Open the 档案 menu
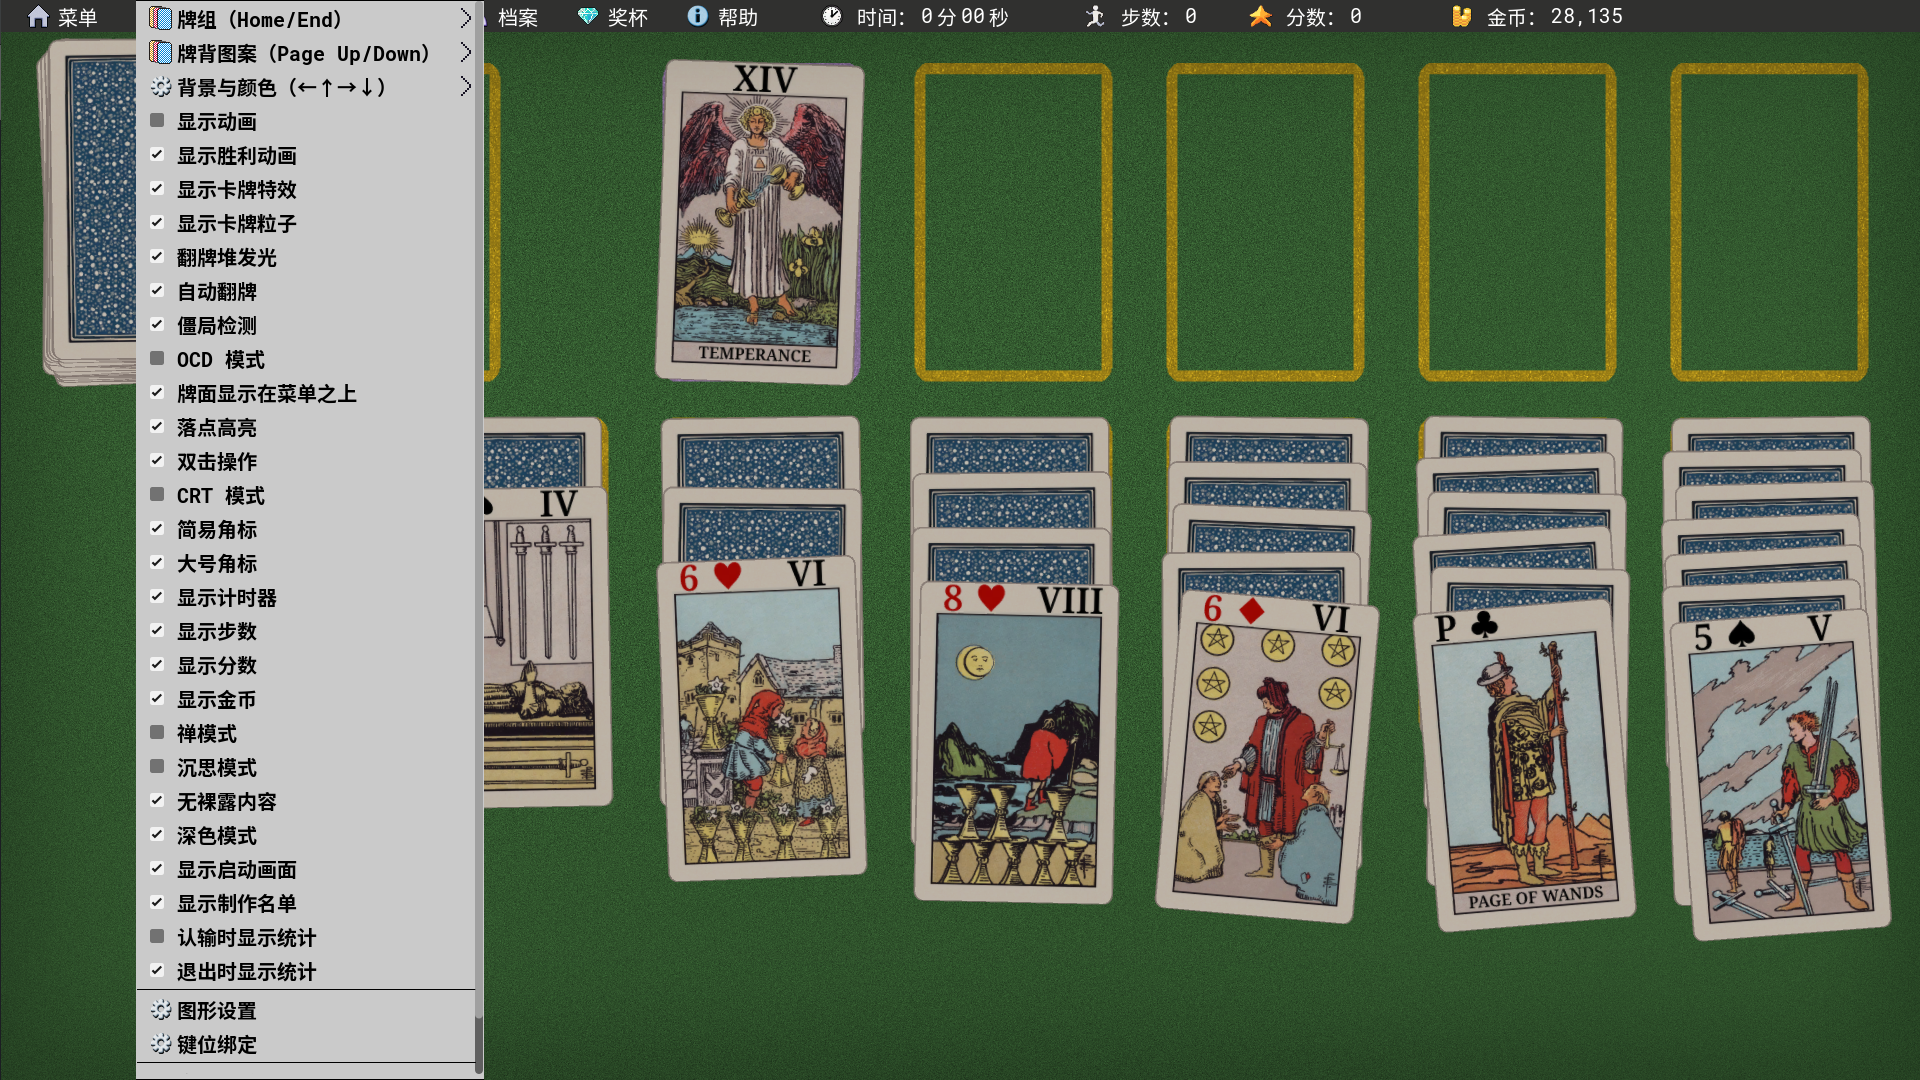Screen dimensions: 1920x1080 tap(517, 17)
